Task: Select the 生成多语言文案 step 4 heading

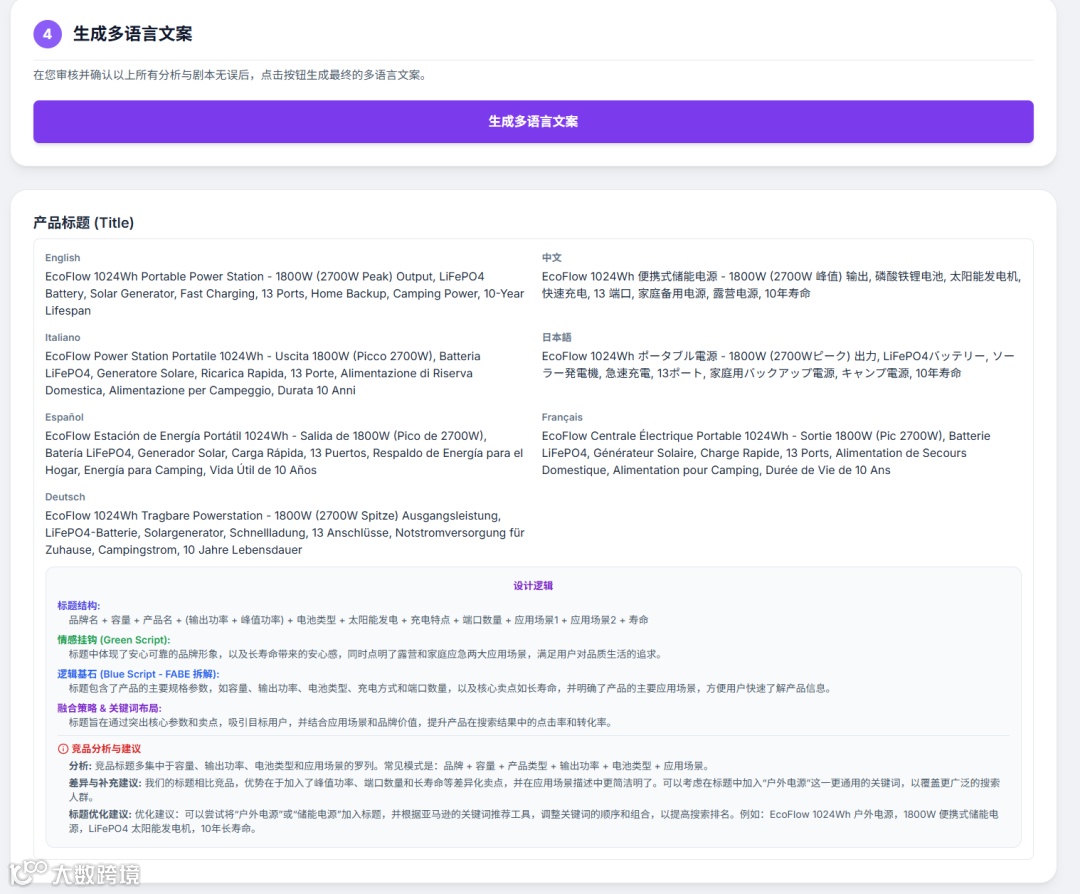Action: [x=132, y=34]
